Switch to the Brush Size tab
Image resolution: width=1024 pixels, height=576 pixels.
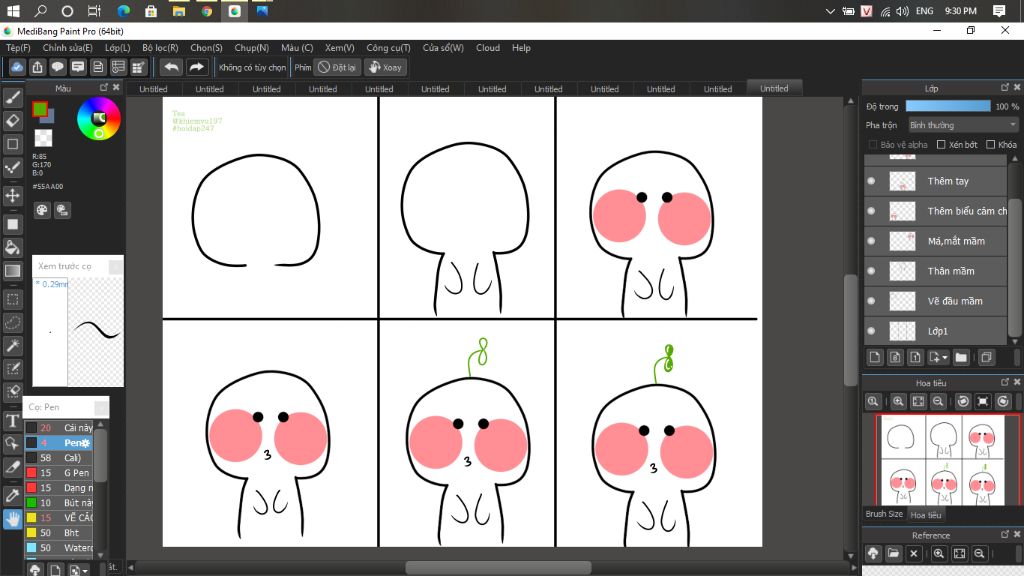884,514
